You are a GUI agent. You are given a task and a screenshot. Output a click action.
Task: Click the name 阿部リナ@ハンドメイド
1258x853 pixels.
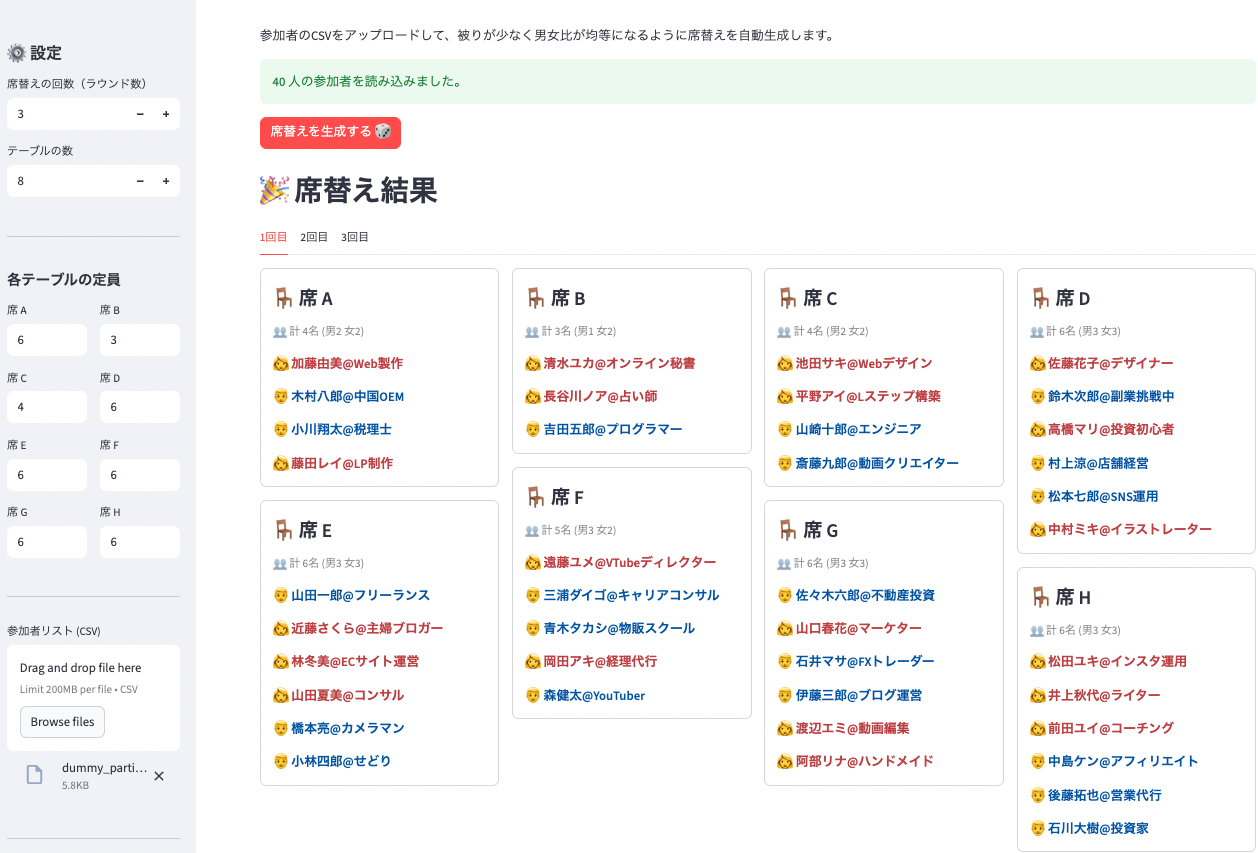click(864, 761)
